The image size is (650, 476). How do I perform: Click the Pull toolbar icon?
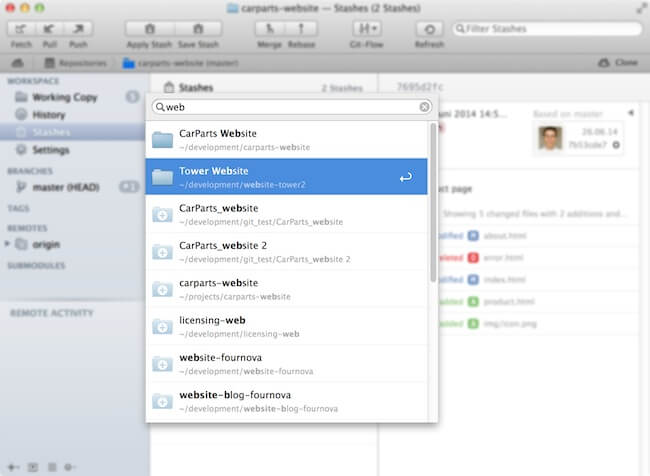pos(49,29)
